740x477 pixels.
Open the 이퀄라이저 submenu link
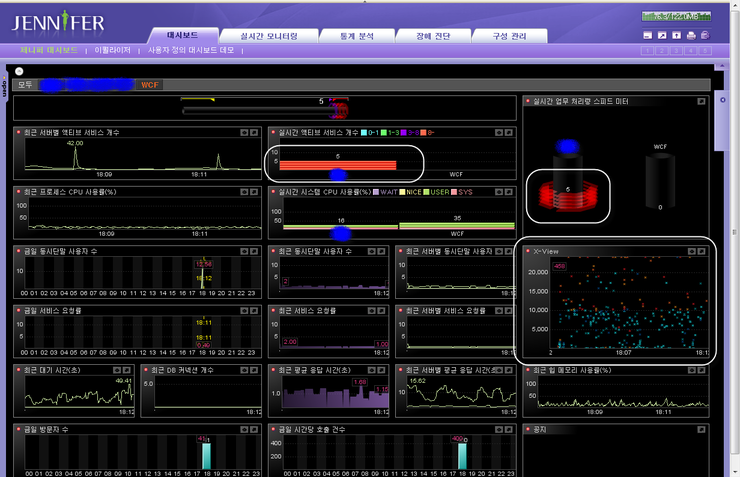112,50
